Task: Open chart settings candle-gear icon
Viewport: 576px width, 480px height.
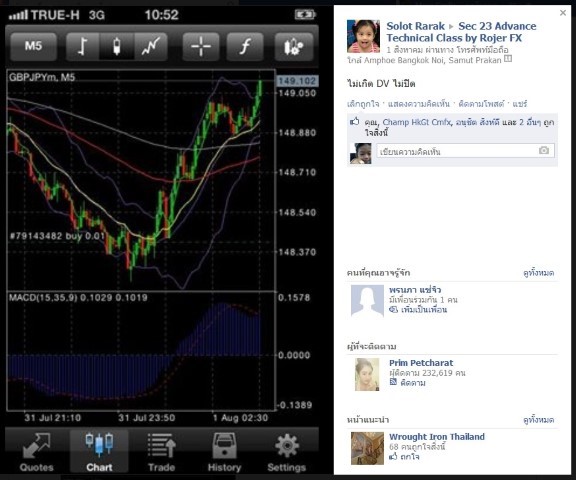Action: tap(294, 47)
